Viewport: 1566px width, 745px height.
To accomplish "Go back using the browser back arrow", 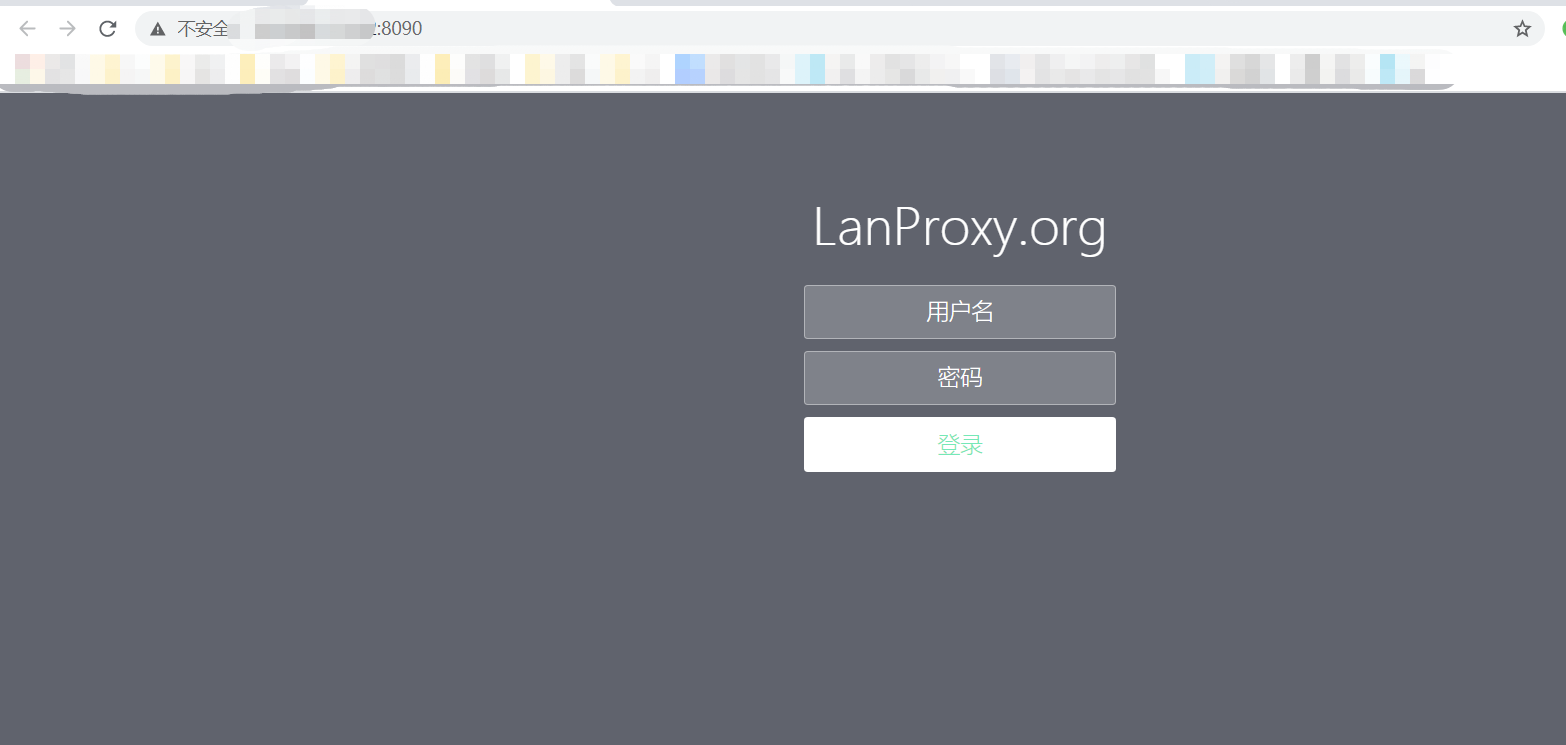I will point(27,29).
